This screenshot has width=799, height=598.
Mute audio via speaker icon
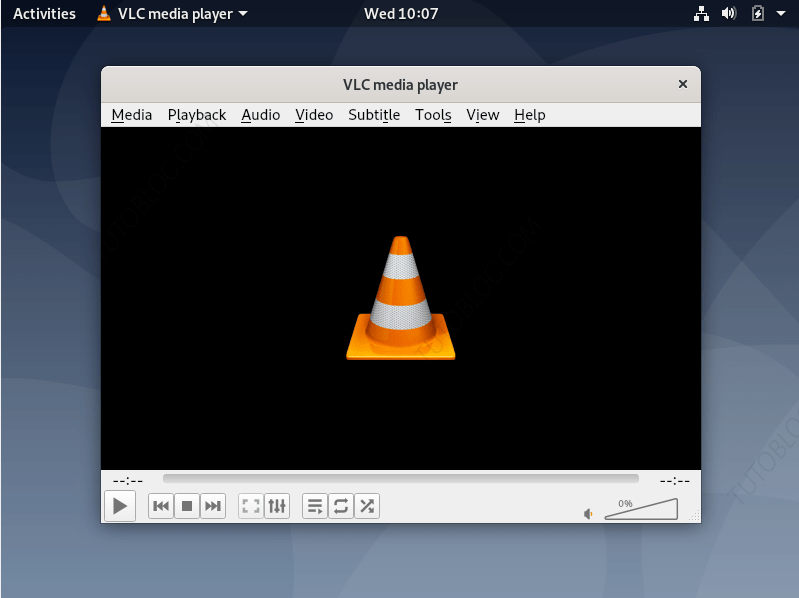click(x=588, y=514)
